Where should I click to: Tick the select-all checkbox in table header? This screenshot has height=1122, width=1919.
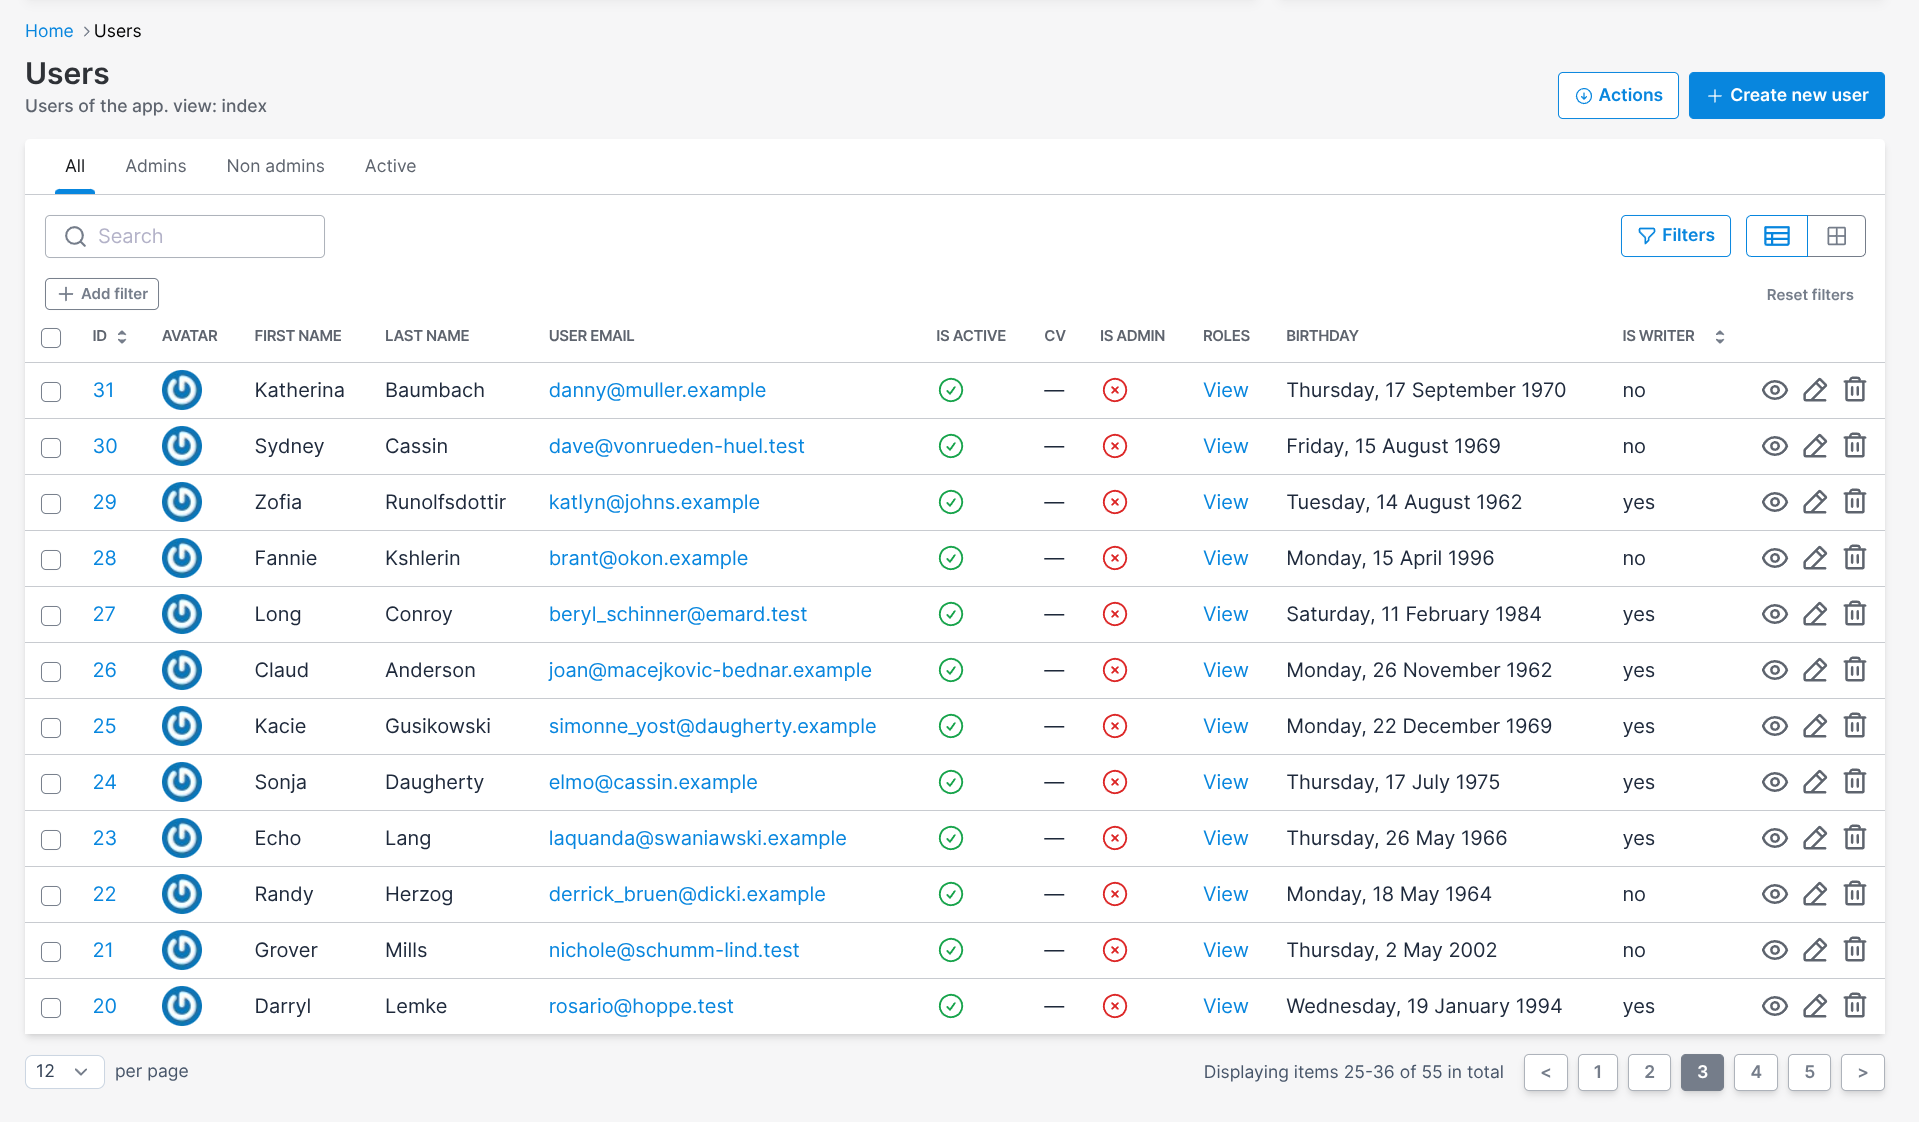coord(51,337)
